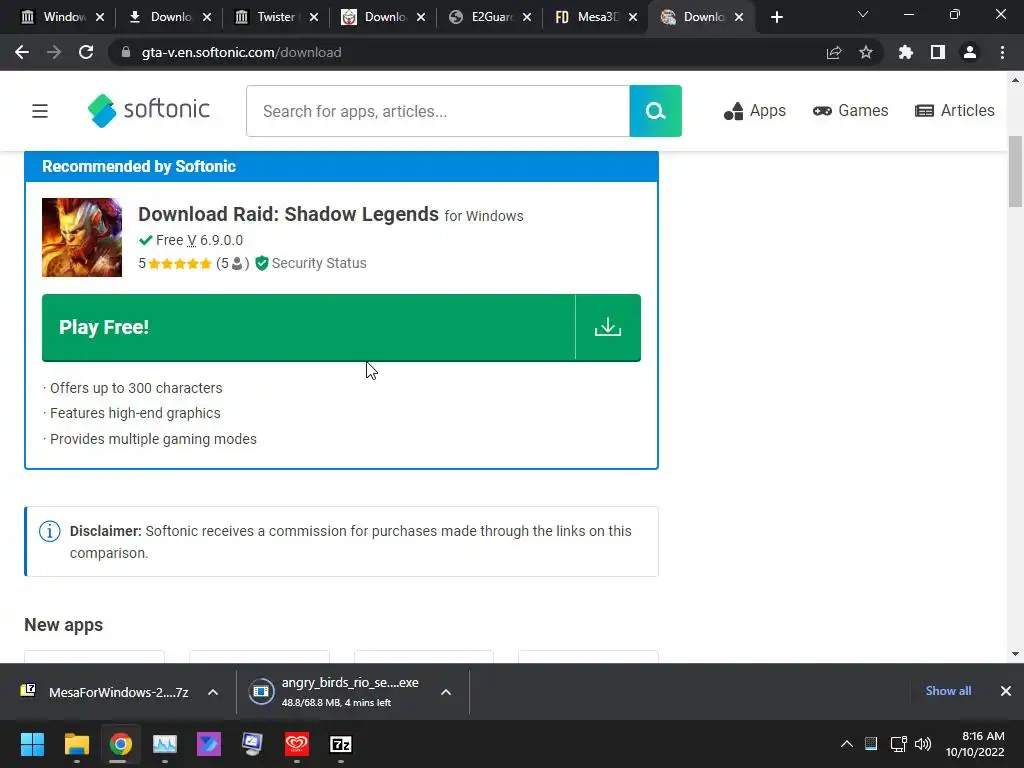Open the Articles section
The image size is (1024, 768).
tap(954, 110)
